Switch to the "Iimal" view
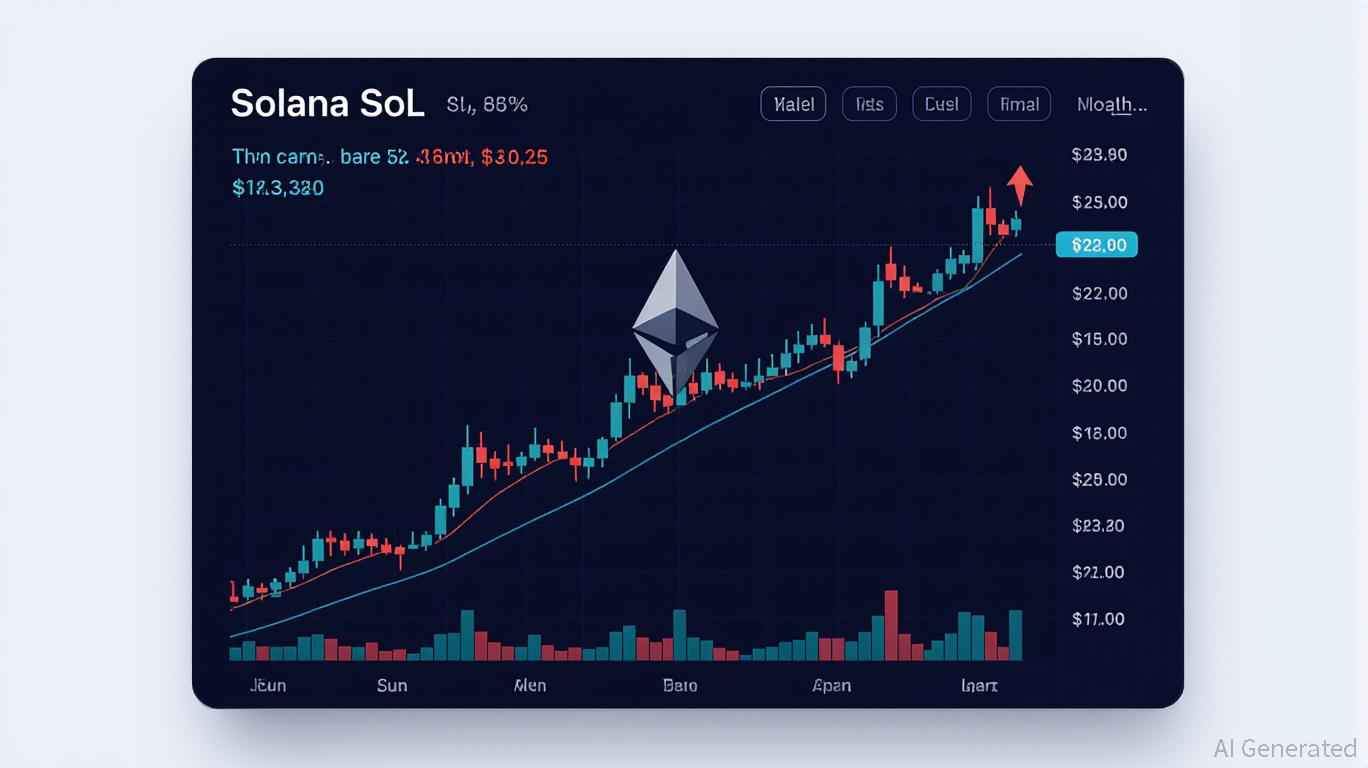The width and height of the screenshot is (1368, 768). [1019, 104]
